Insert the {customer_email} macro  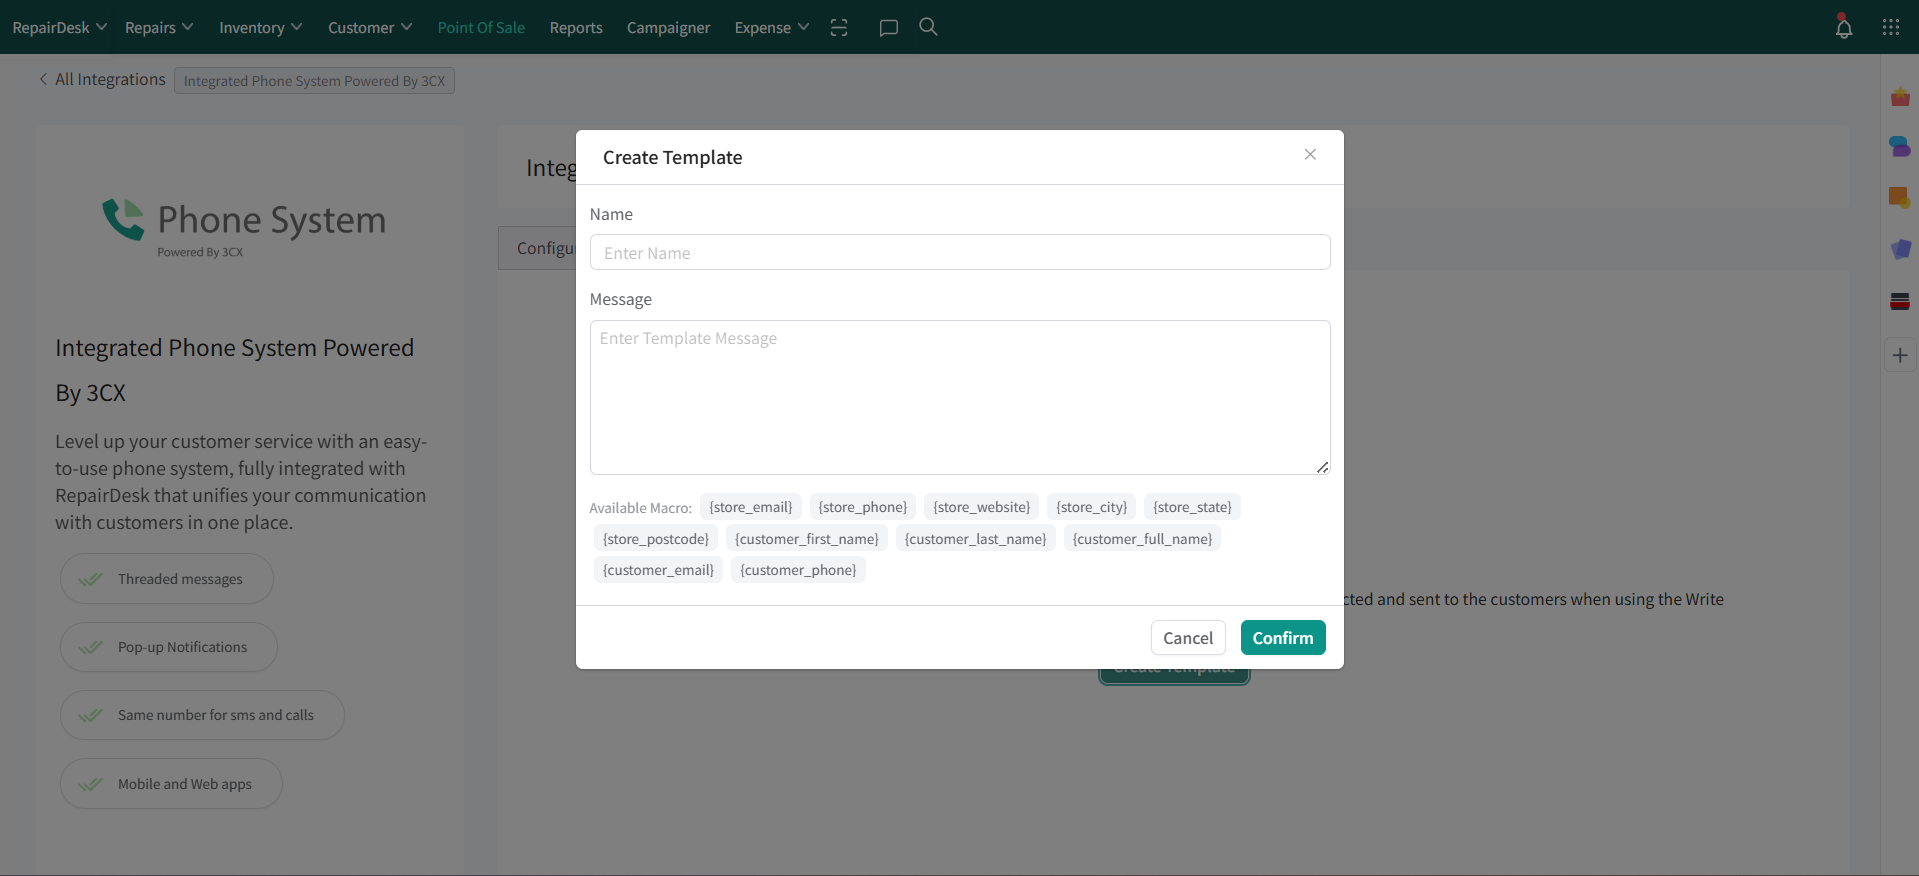[x=659, y=570]
